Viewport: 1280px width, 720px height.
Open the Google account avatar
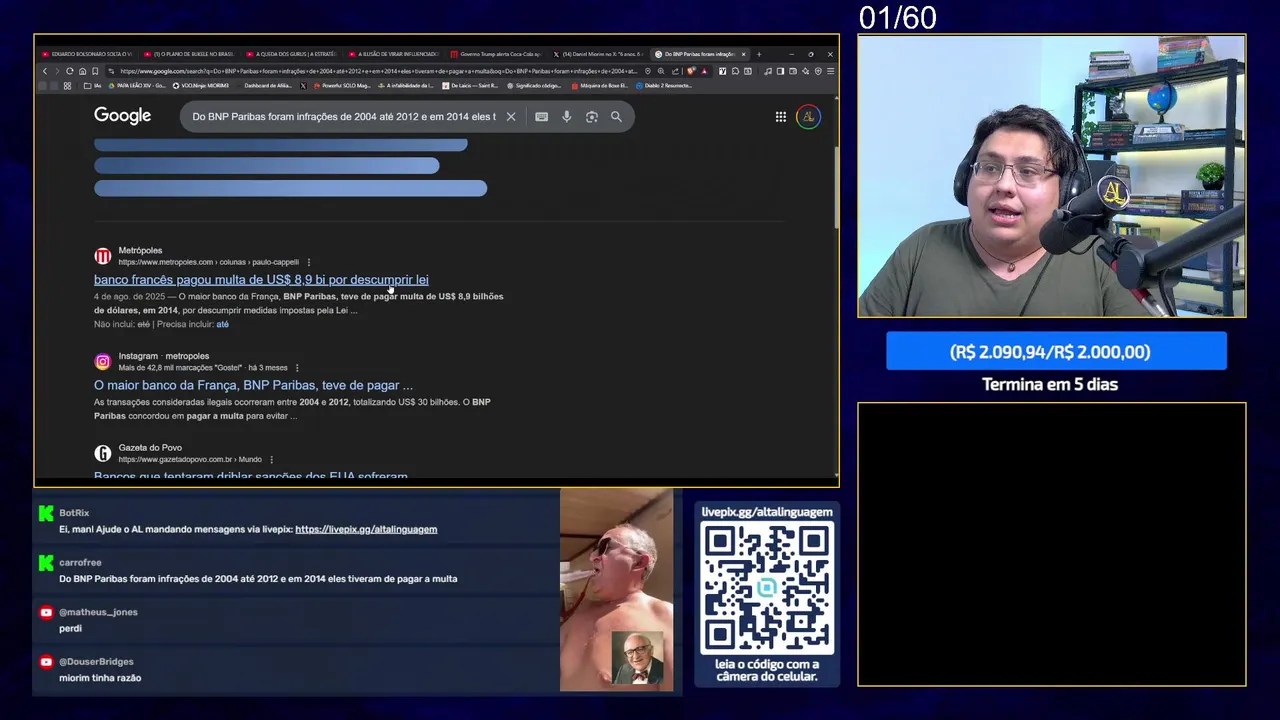[x=808, y=117]
